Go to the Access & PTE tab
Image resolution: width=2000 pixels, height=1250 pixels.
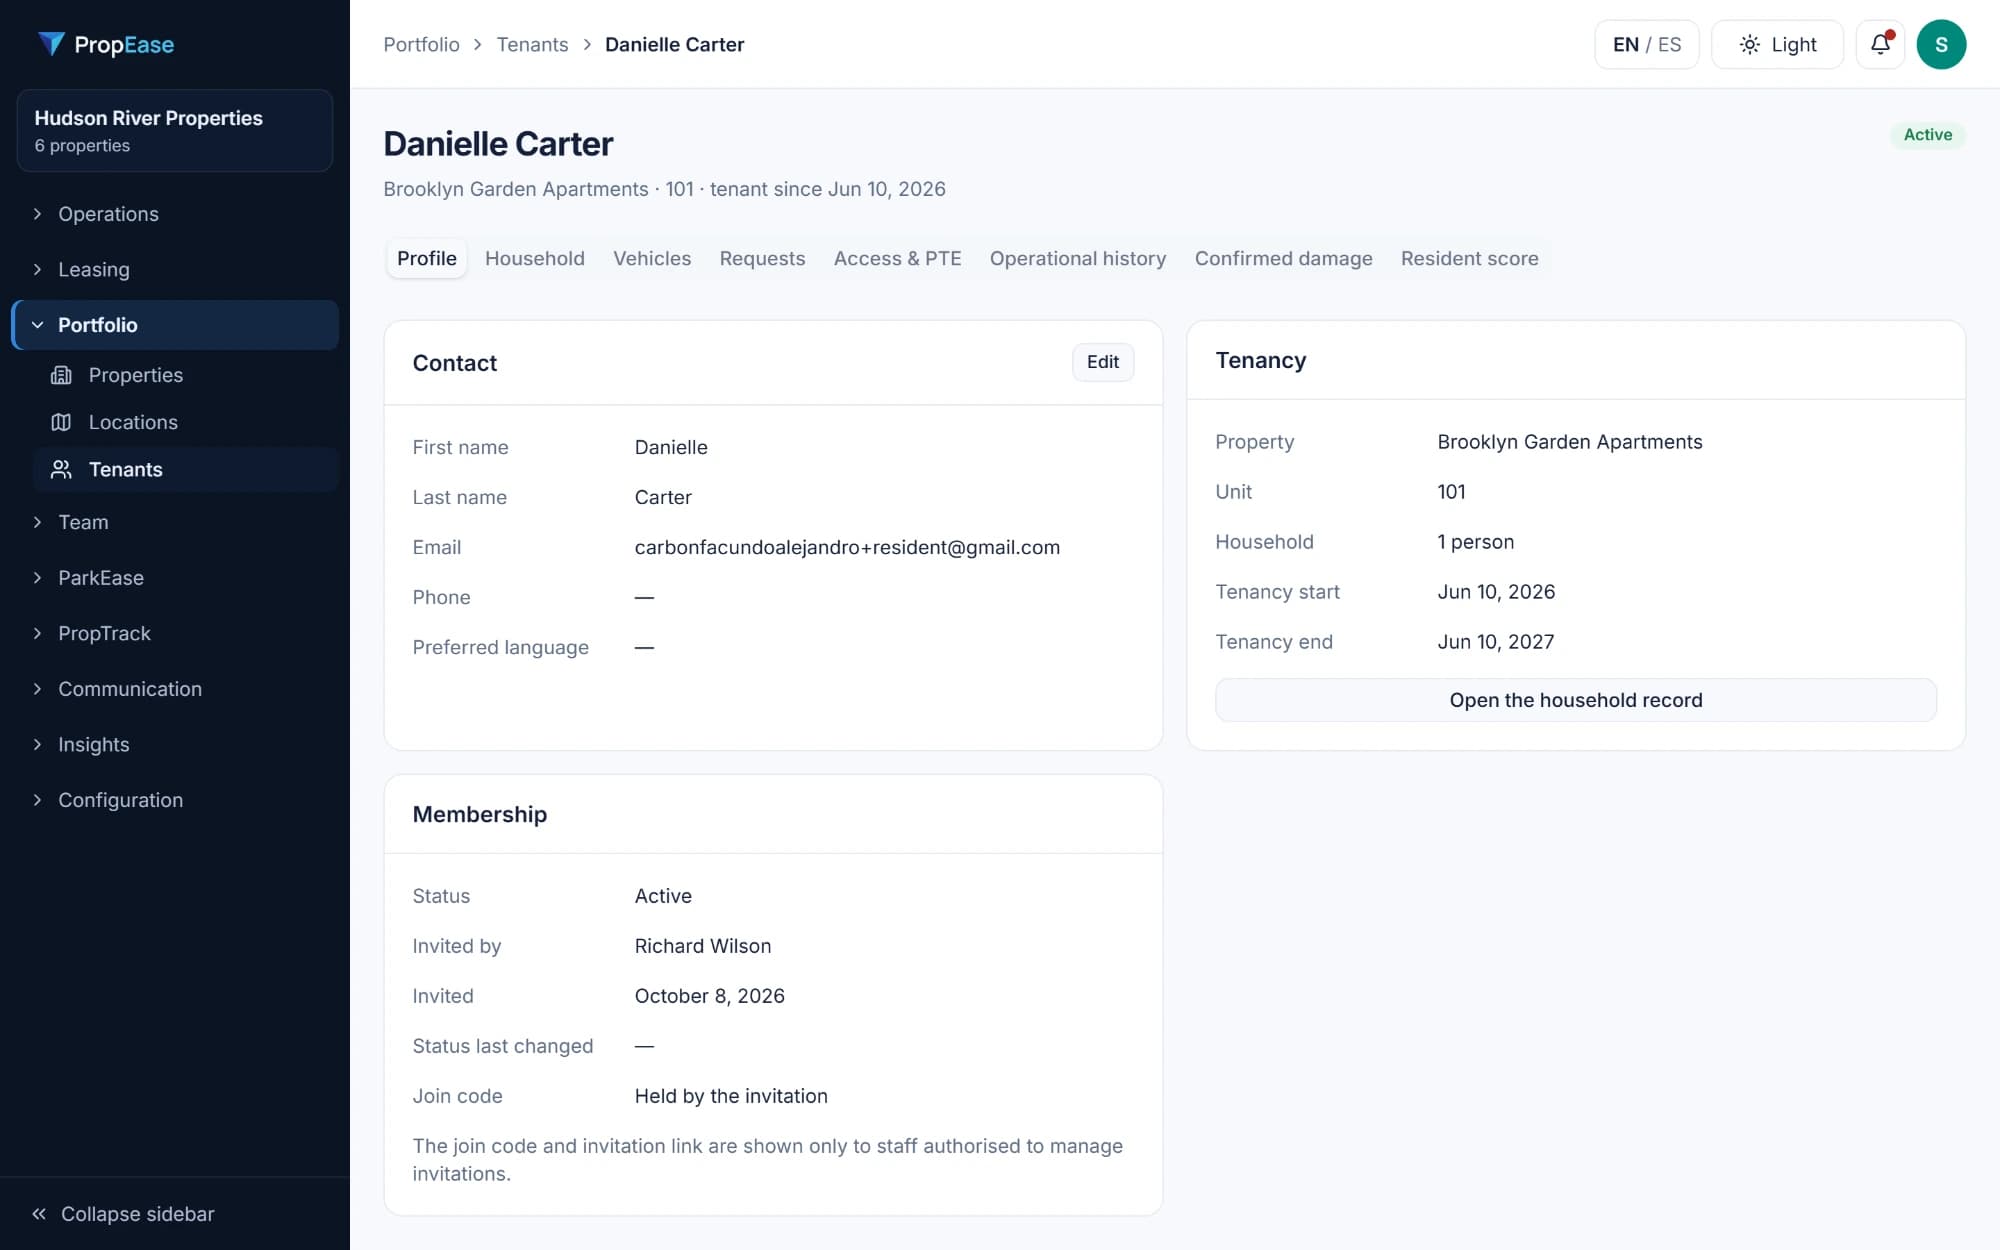[897, 258]
